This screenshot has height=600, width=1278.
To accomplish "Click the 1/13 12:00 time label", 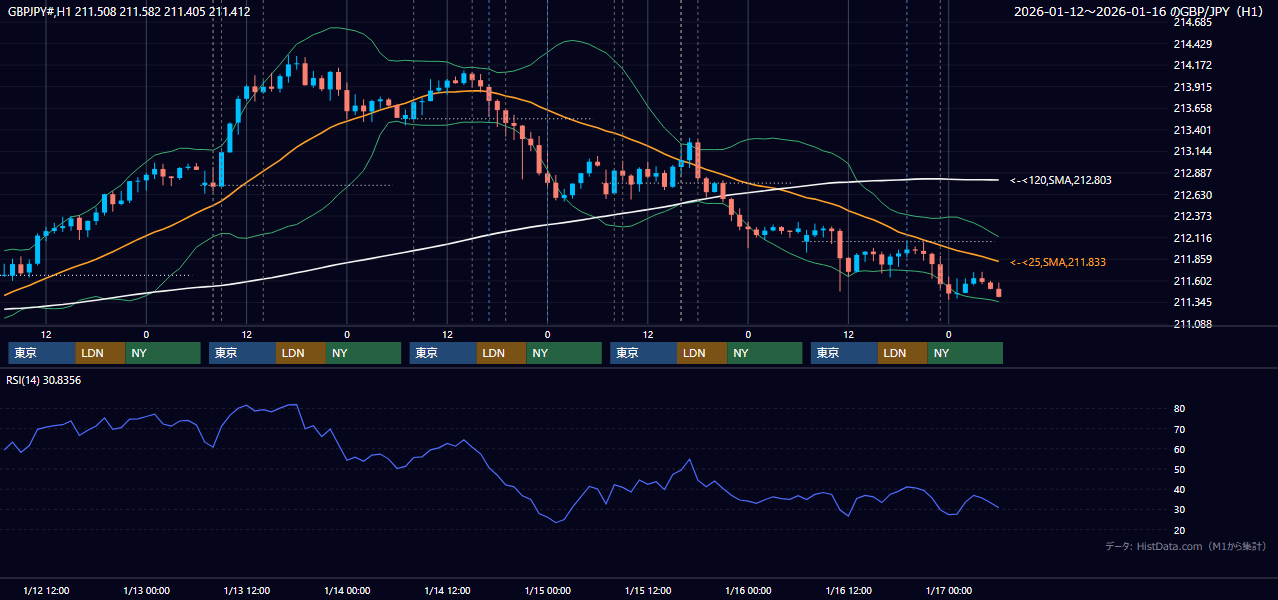I will [247, 591].
